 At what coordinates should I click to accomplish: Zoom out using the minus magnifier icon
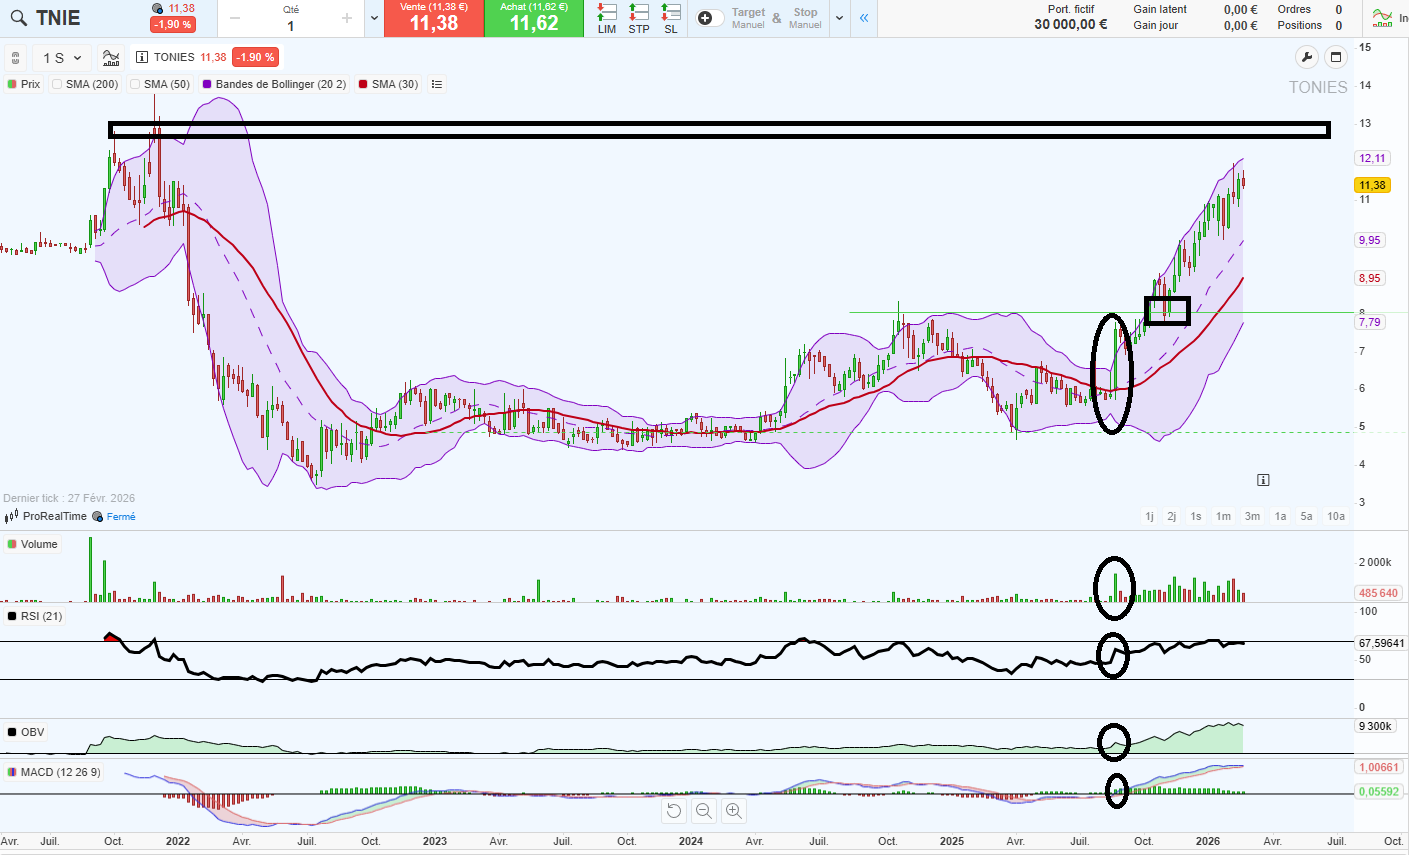(704, 811)
